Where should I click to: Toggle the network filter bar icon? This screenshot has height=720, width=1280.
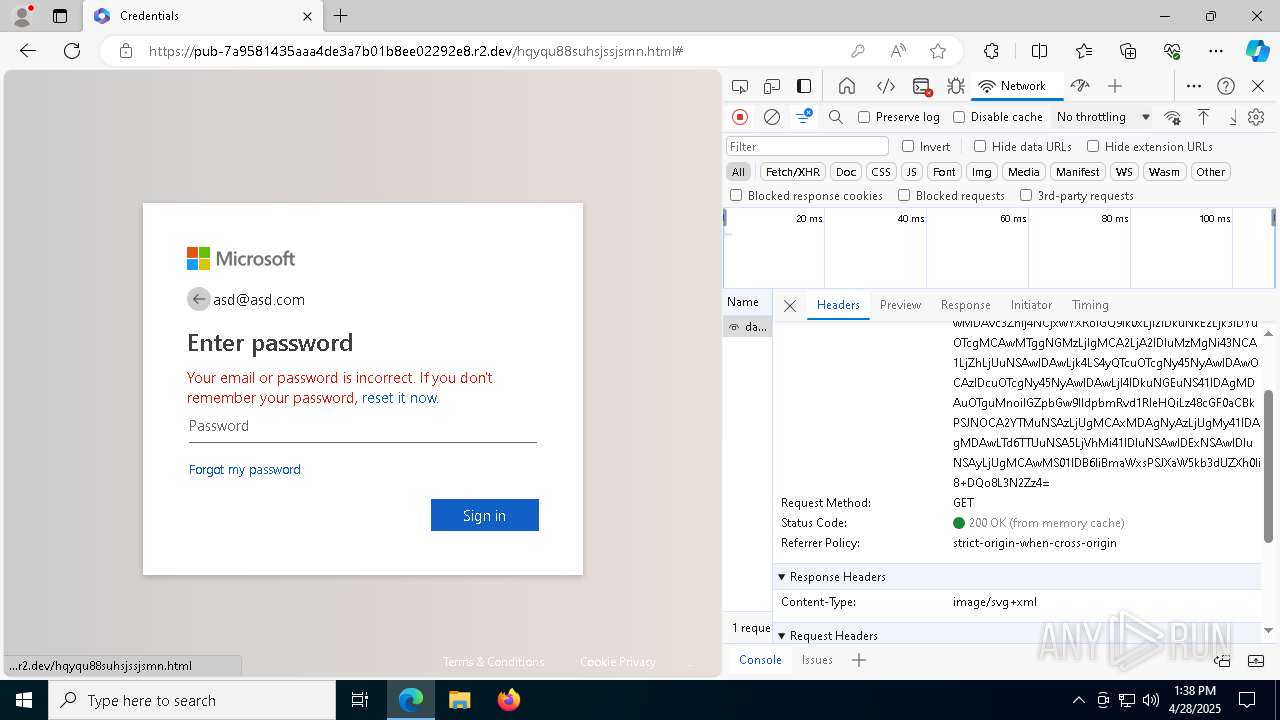pyautogui.click(x=804, y=117)
